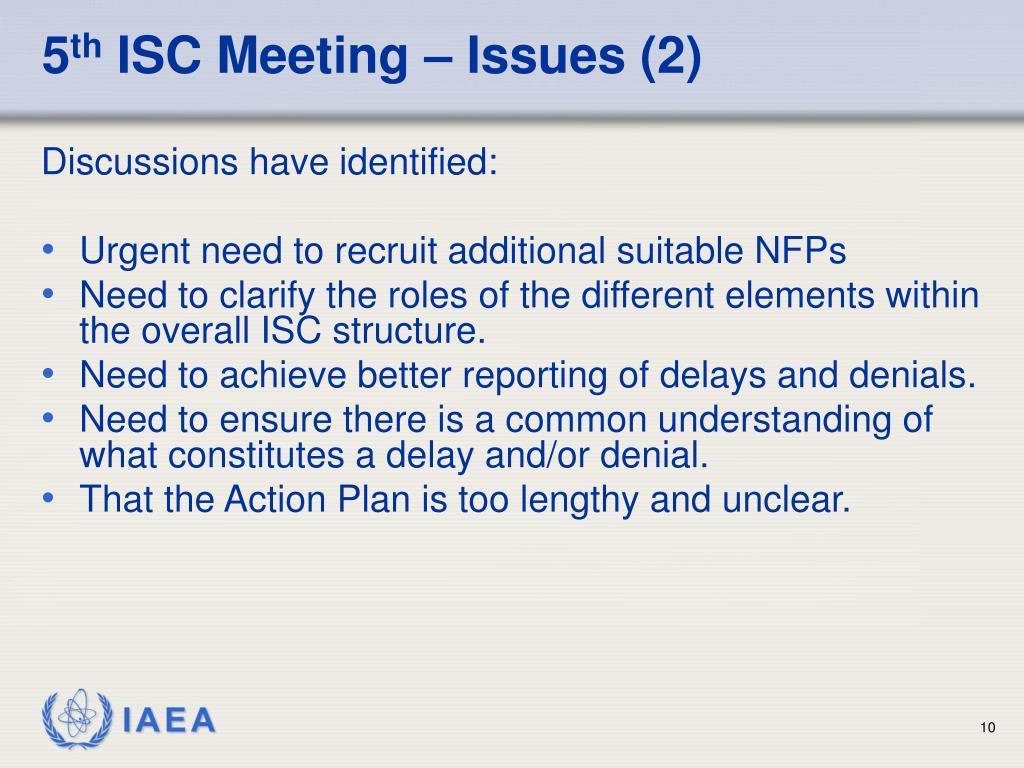The width and height of the screenshot is (1024, 768).
Task: Click the word 'NFPs' in first bullet
Action: point(800,250)
